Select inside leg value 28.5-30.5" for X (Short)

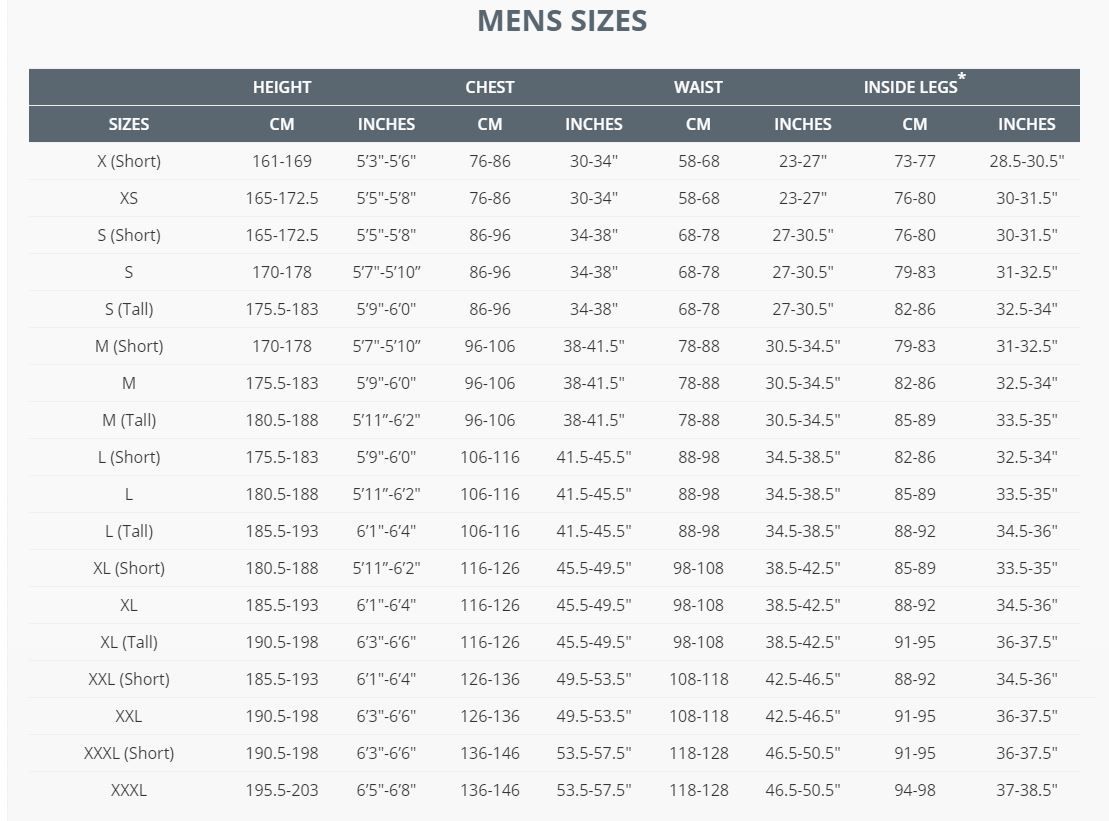click(x=1026, y=161)
